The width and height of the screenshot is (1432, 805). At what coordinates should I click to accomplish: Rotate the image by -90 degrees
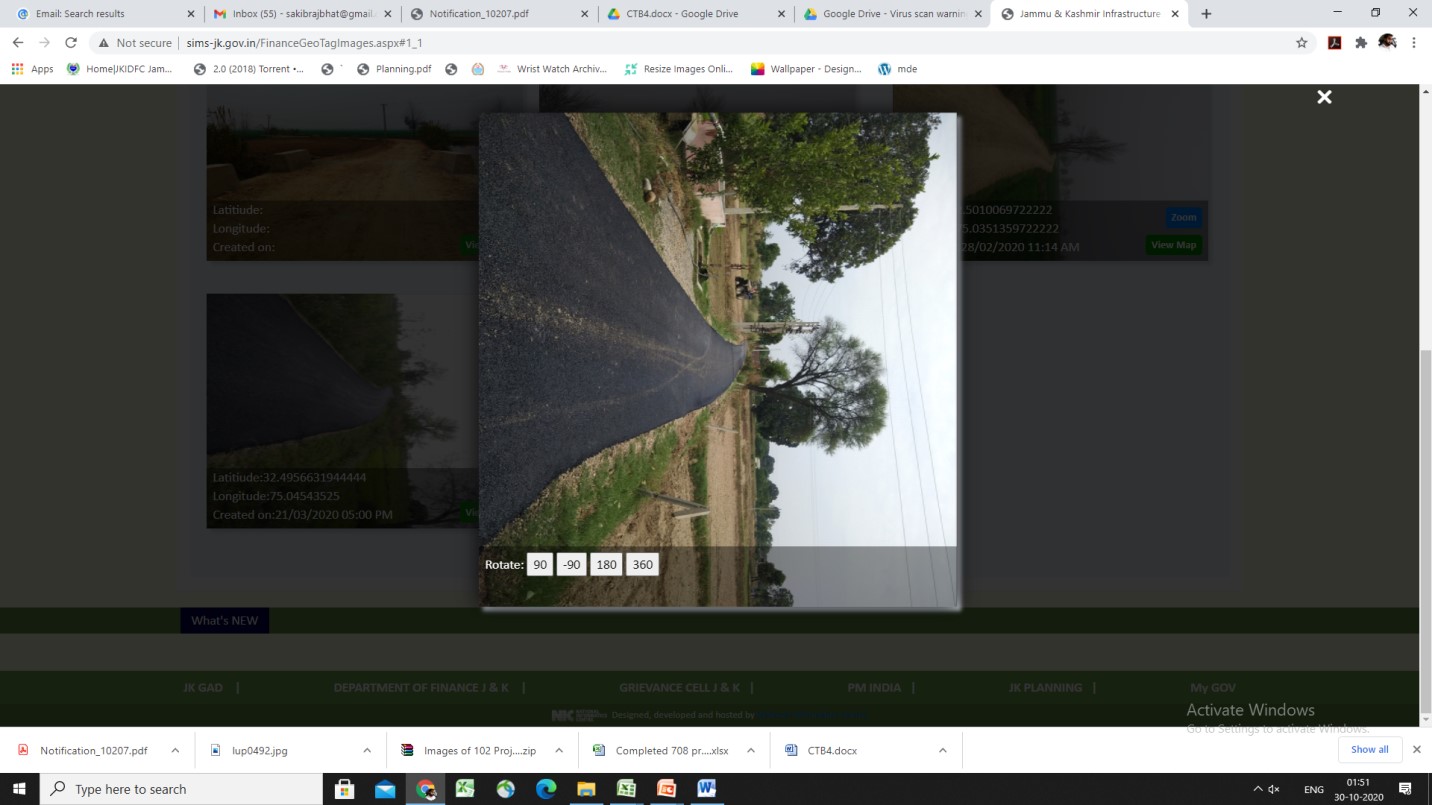click(x=571, y=564)
